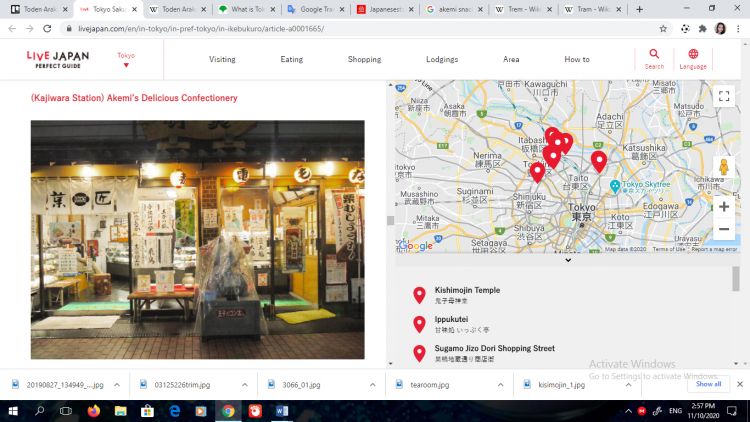
Task: Select the Sugamo Jizo Dori pin icon
Action: 419,353
